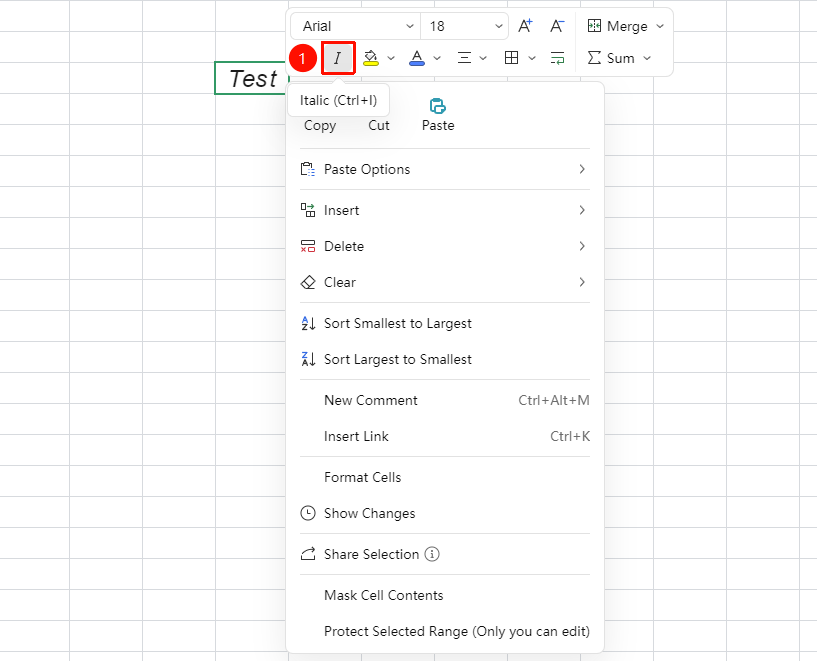
Task: Apply the horizontal alignment icon
Action: tap(464, 58)
